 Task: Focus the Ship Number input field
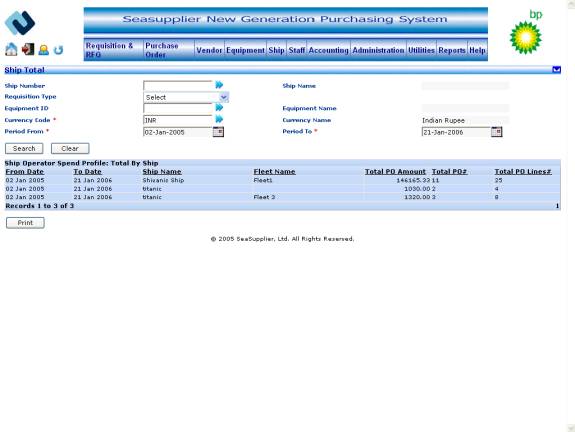coord(177,85)
